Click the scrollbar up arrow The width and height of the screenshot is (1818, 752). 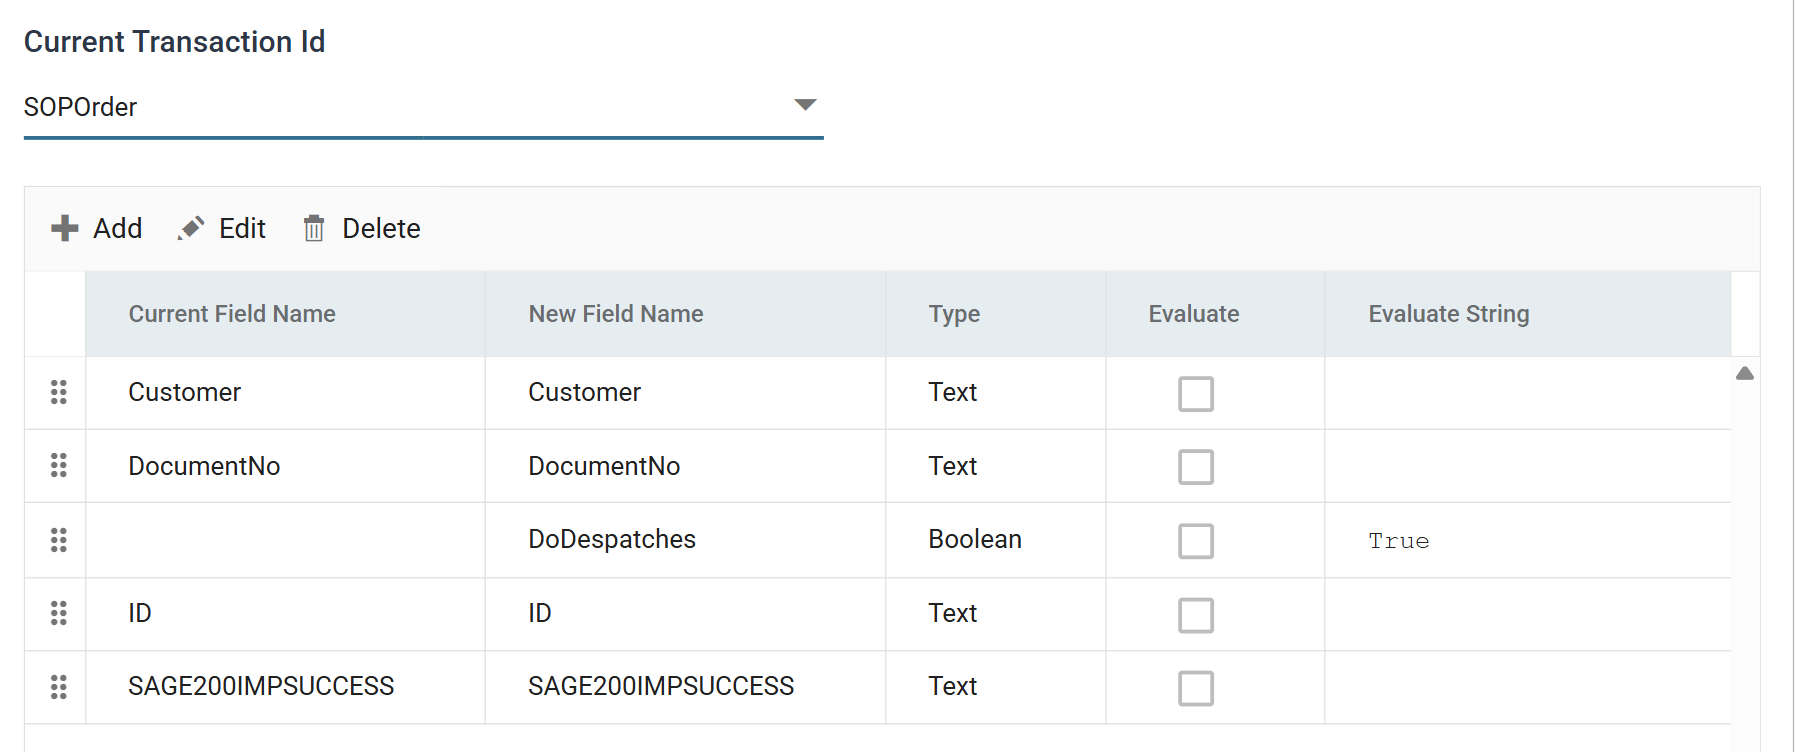pyautogui.click(x=1745, y=373)
